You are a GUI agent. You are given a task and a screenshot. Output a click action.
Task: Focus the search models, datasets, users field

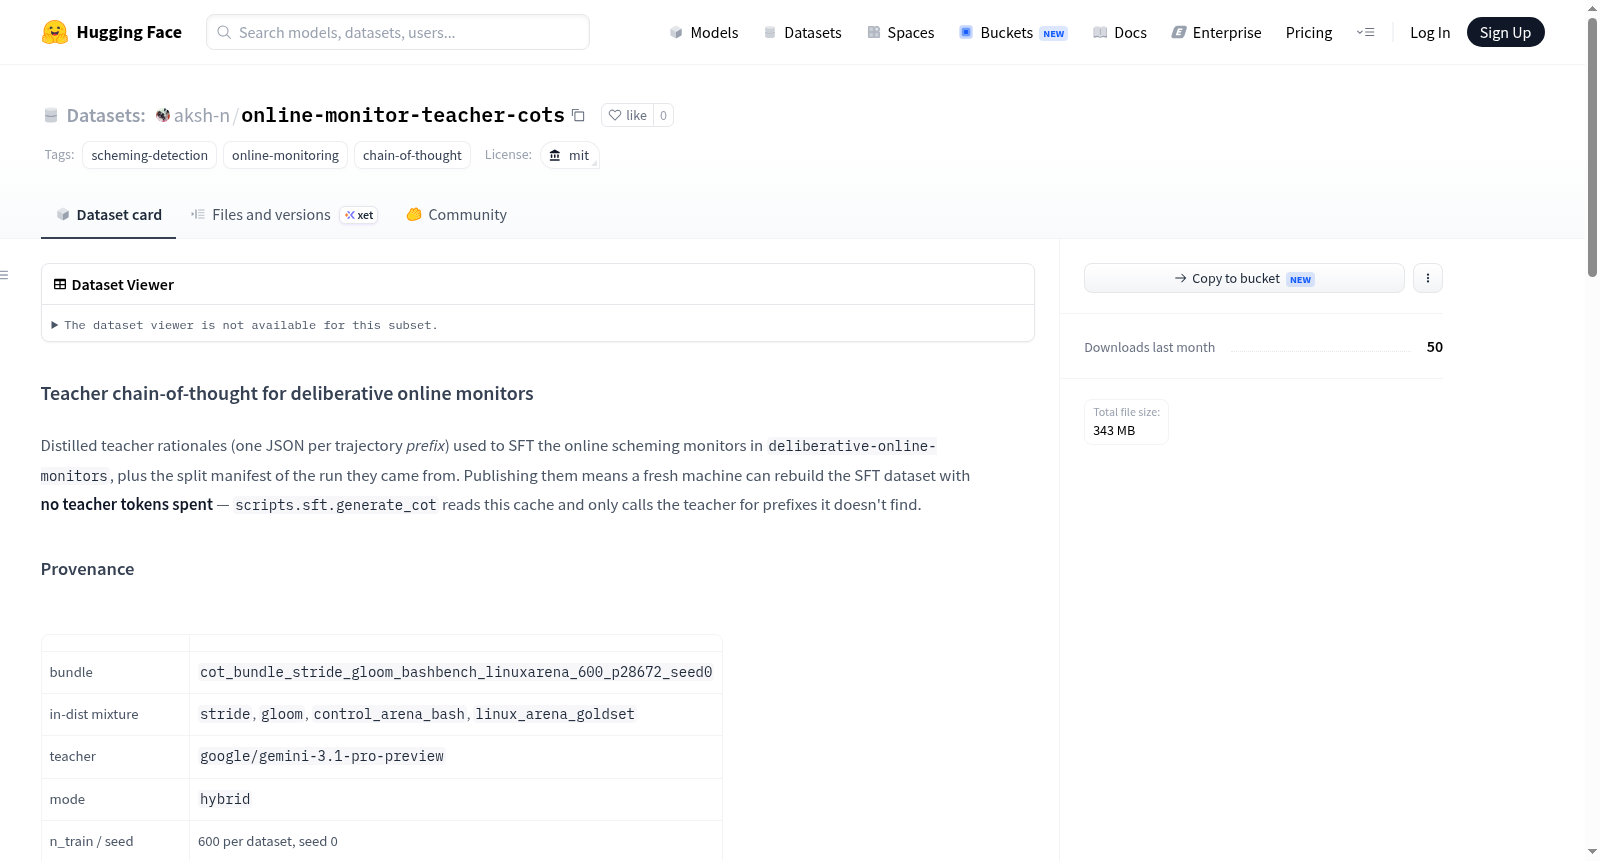point(398,32)
